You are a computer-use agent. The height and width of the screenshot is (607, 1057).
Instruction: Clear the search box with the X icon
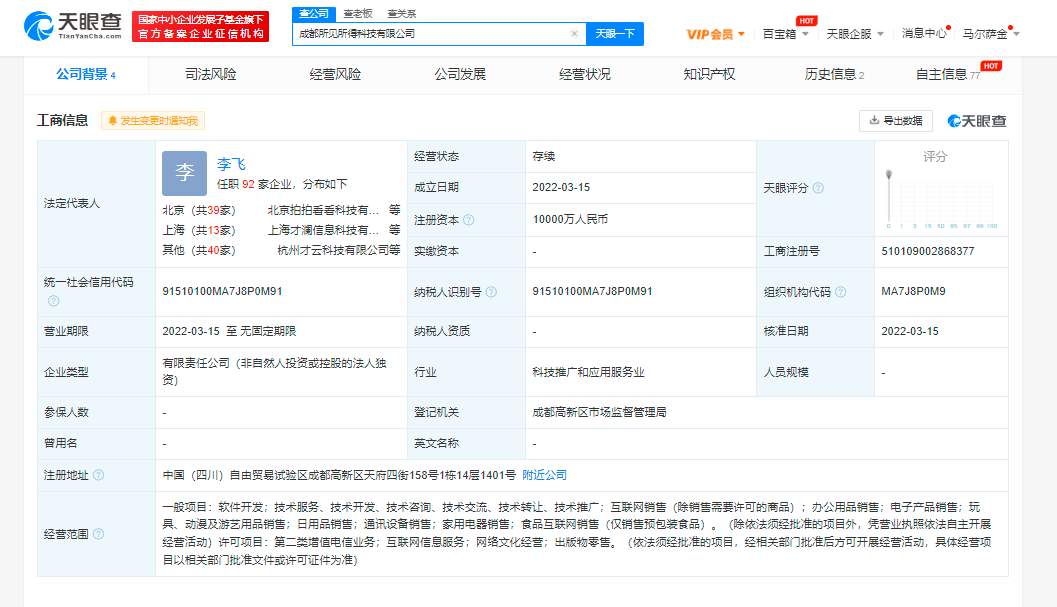point(574,34)
